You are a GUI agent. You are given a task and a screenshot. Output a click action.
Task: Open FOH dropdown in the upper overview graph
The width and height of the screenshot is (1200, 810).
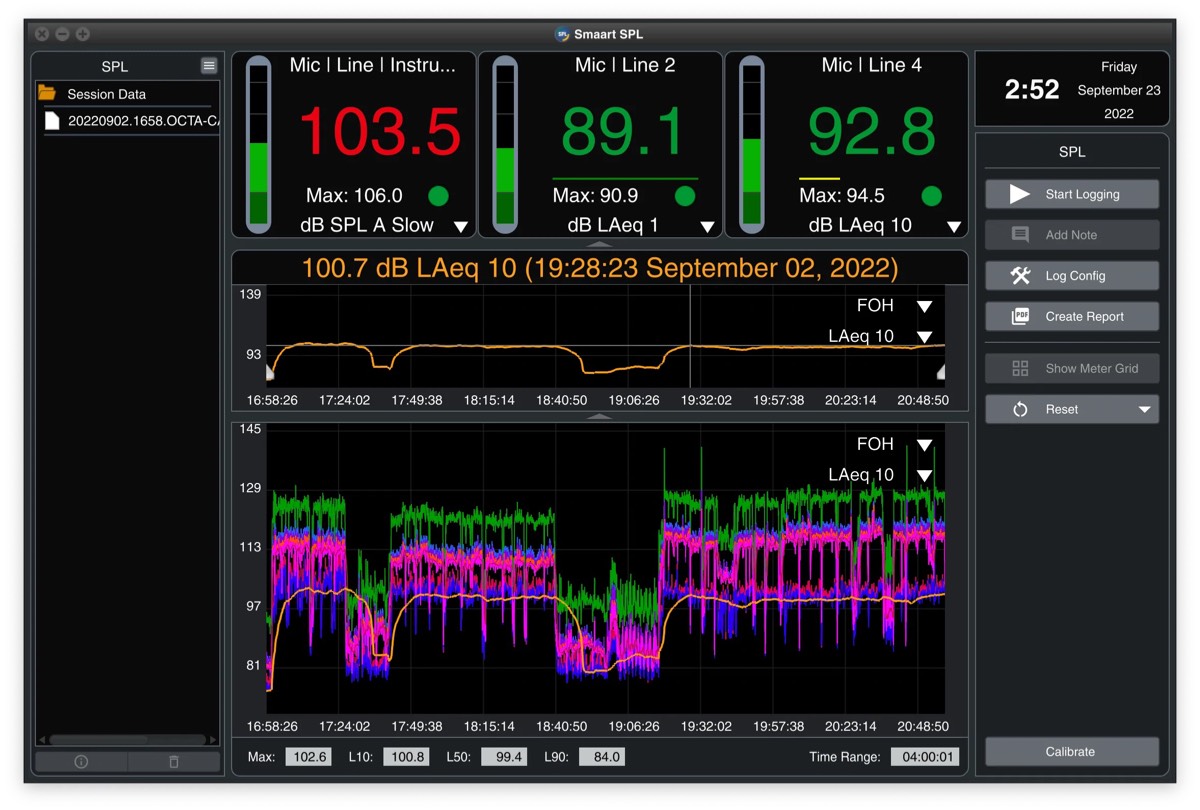pos(925,306)
